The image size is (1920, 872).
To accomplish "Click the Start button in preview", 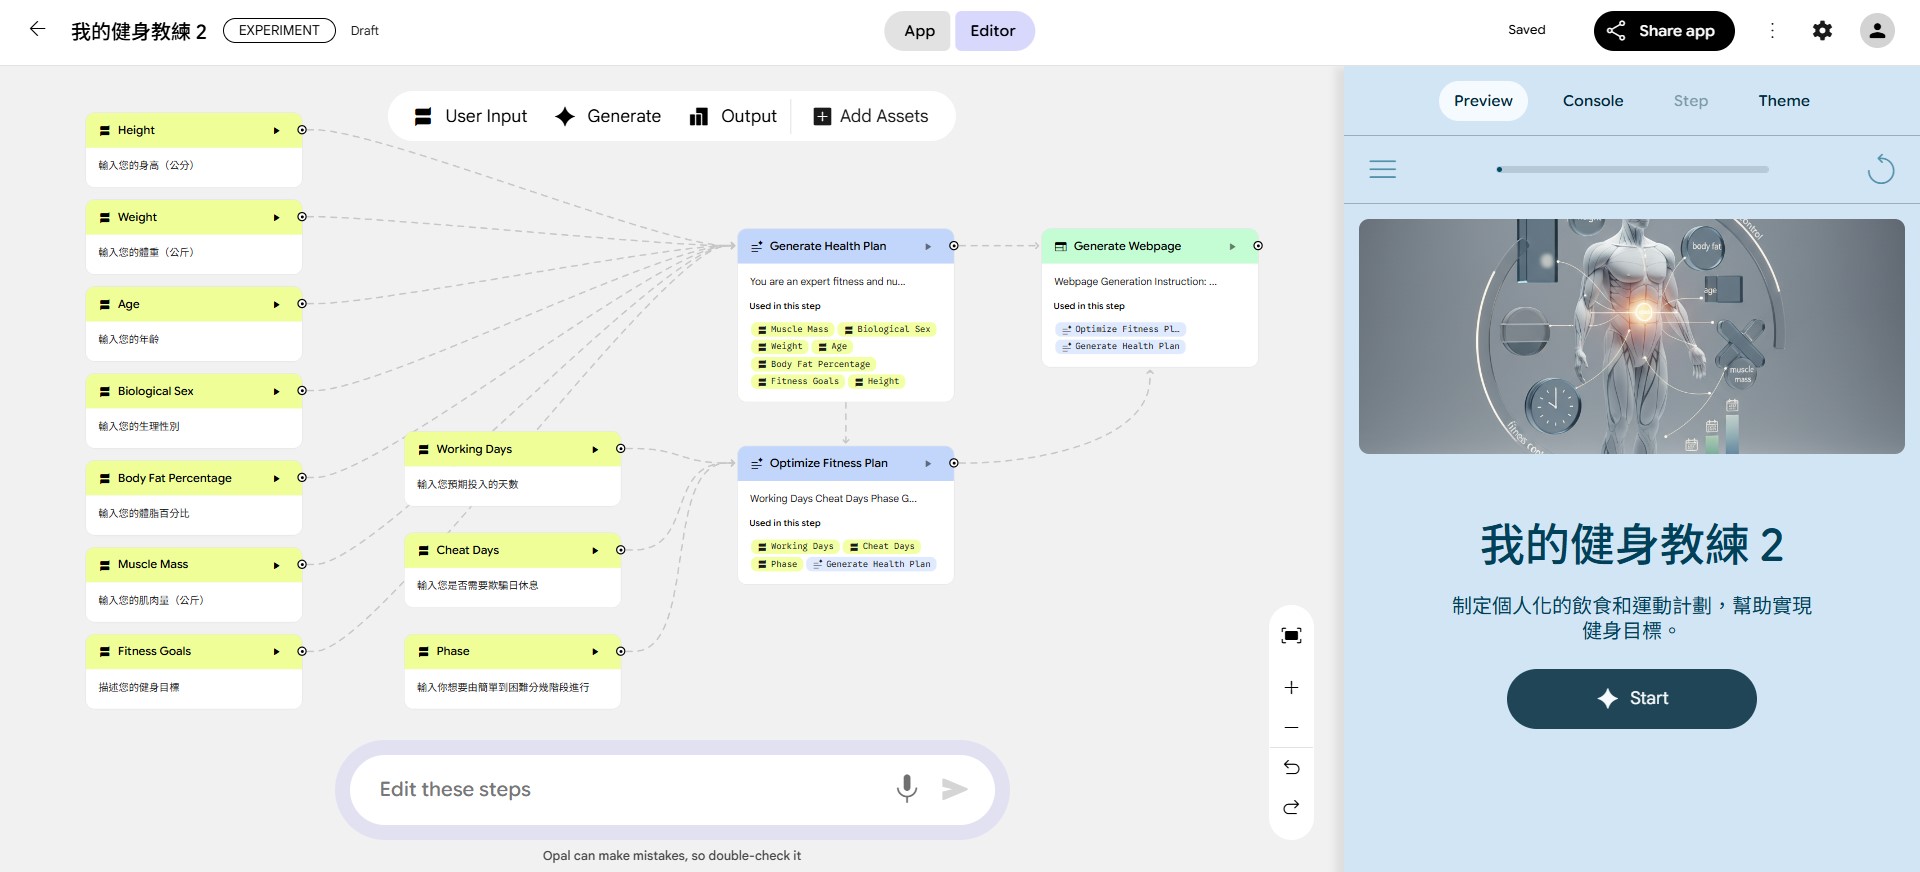I will click(1631, 699).
